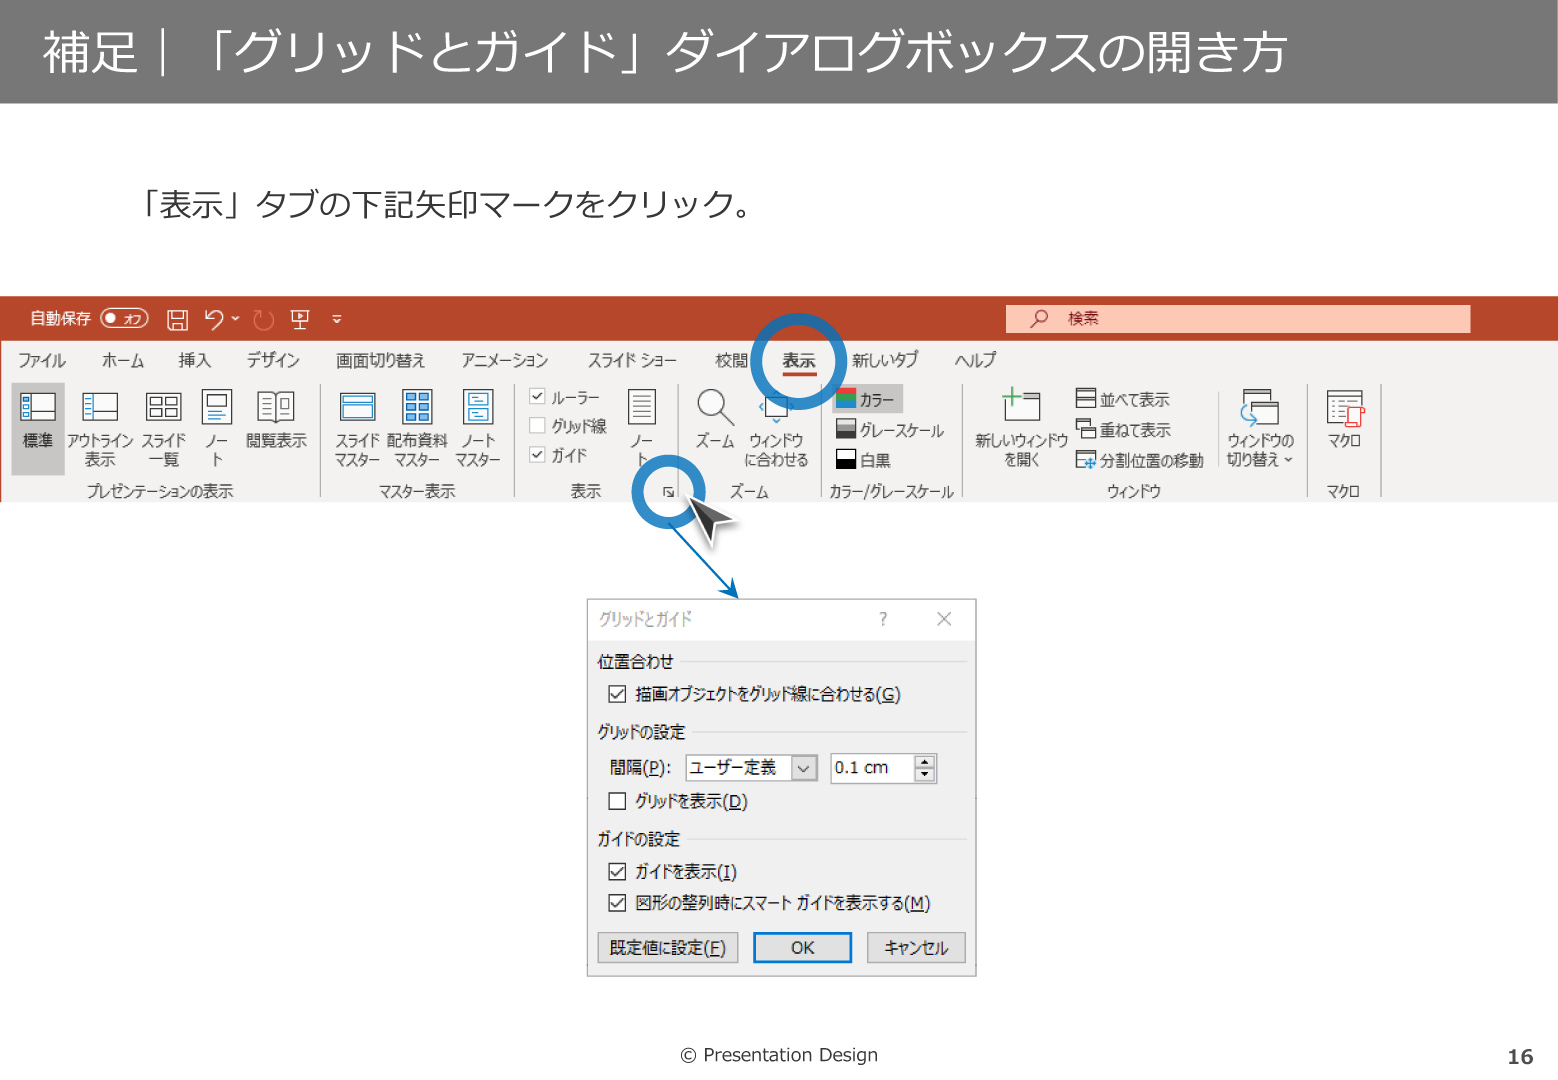Open ノートマスター notes master
Viewport: 1558px width, 1080px height.
478,428
